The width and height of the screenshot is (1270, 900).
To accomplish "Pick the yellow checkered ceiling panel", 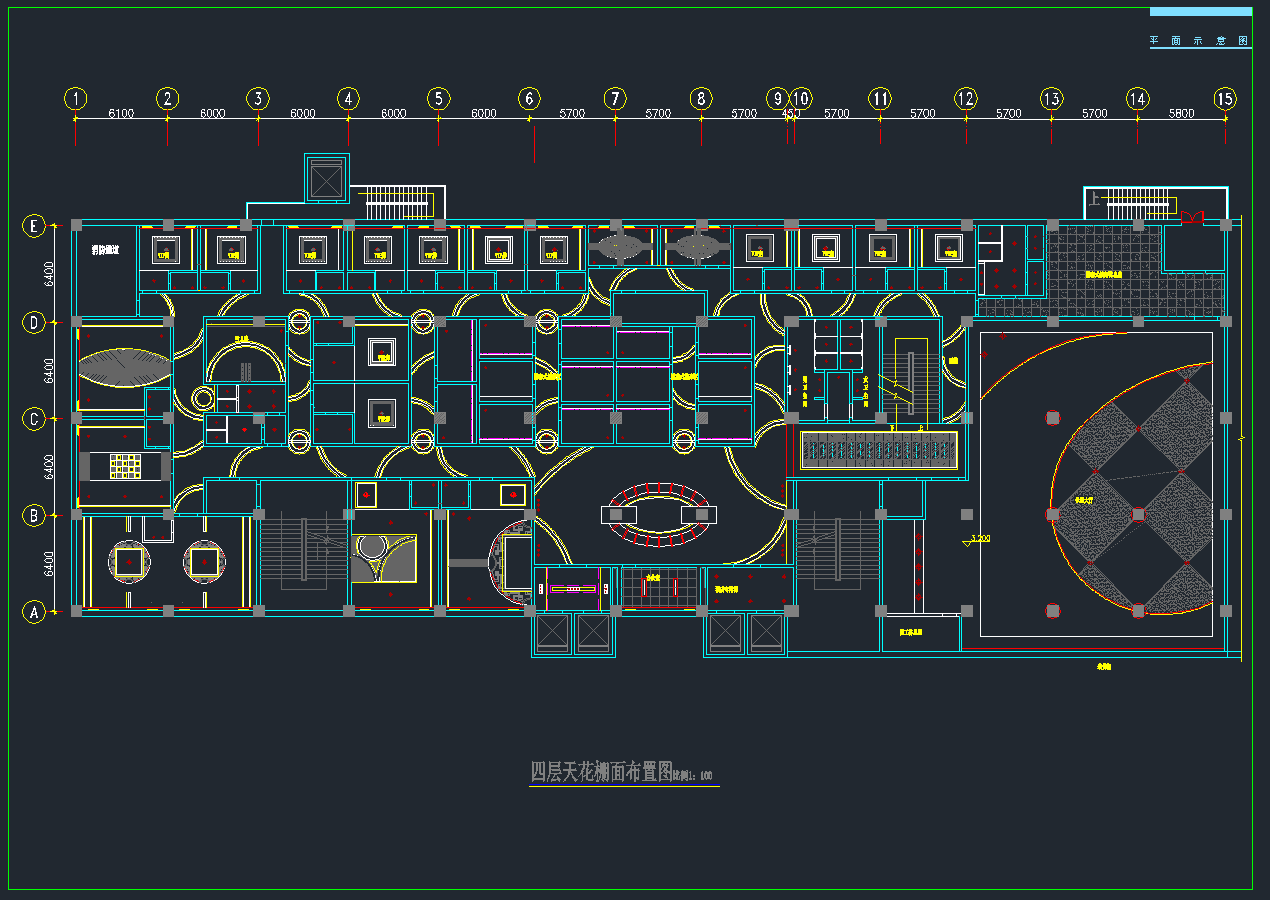I will (x=124, y=467).
